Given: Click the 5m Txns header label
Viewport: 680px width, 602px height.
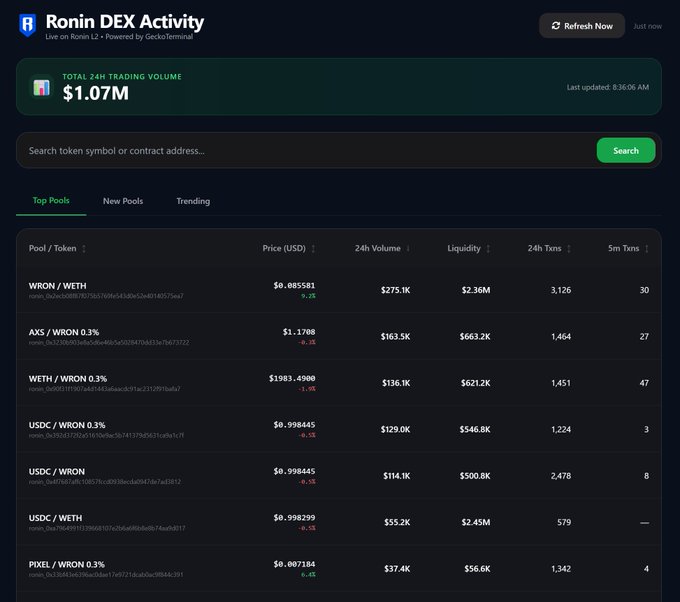Looking at the screenshot, I should point(623,248).
